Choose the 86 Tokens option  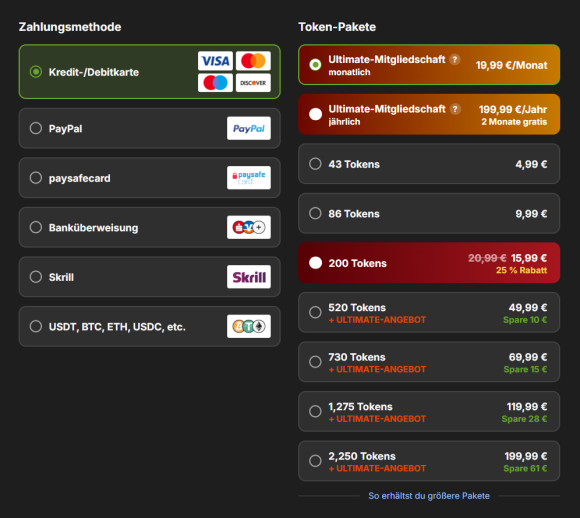pos(429,213)
